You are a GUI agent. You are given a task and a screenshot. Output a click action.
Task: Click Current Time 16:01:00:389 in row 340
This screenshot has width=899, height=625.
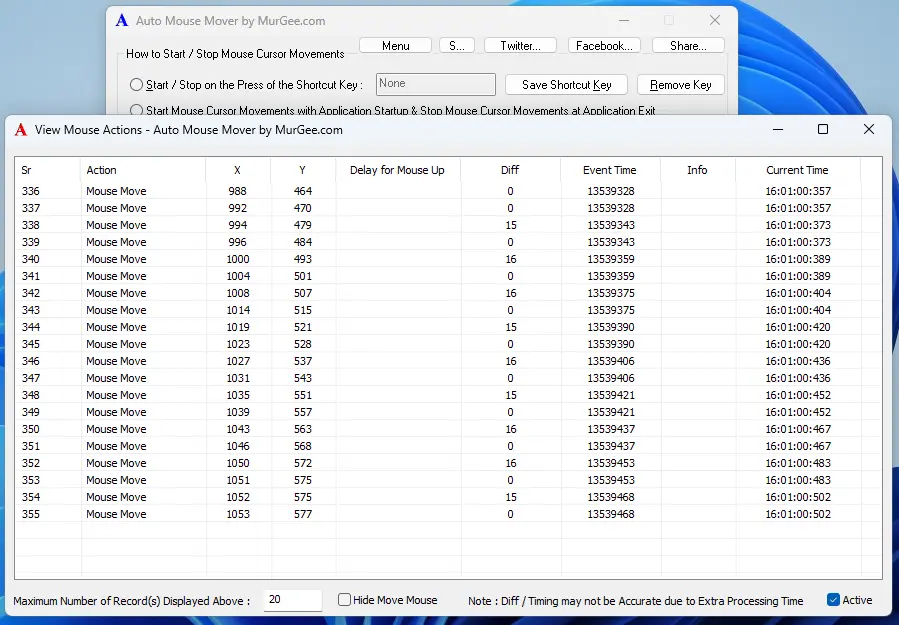point(798,259)
